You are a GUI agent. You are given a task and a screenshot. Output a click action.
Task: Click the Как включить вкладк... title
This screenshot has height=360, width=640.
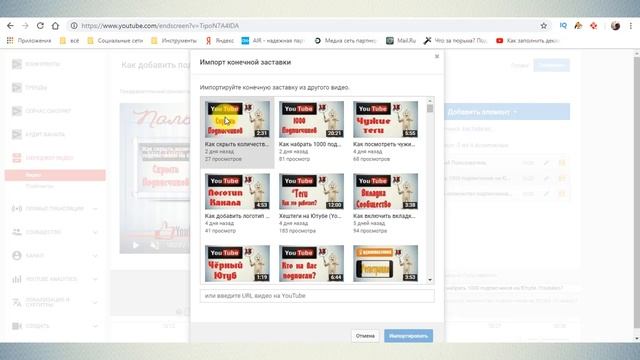(x=384, y=216)
